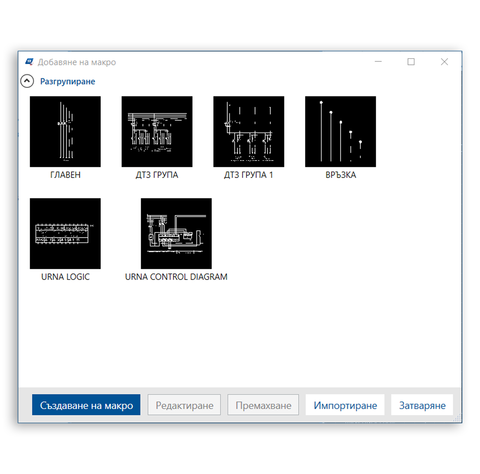Click the Разгрупиране group header text
The image size is (480, 474).
(x=68, y=81)
